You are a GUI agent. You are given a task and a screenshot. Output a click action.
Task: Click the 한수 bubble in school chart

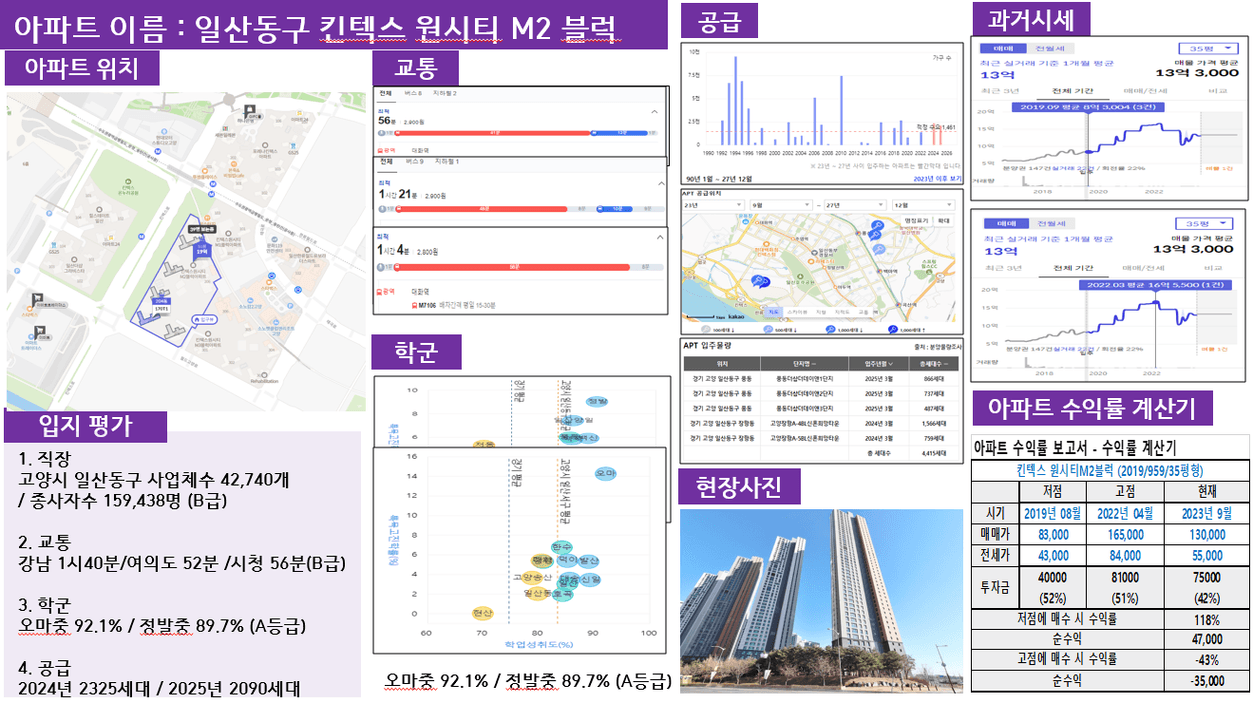561,547
